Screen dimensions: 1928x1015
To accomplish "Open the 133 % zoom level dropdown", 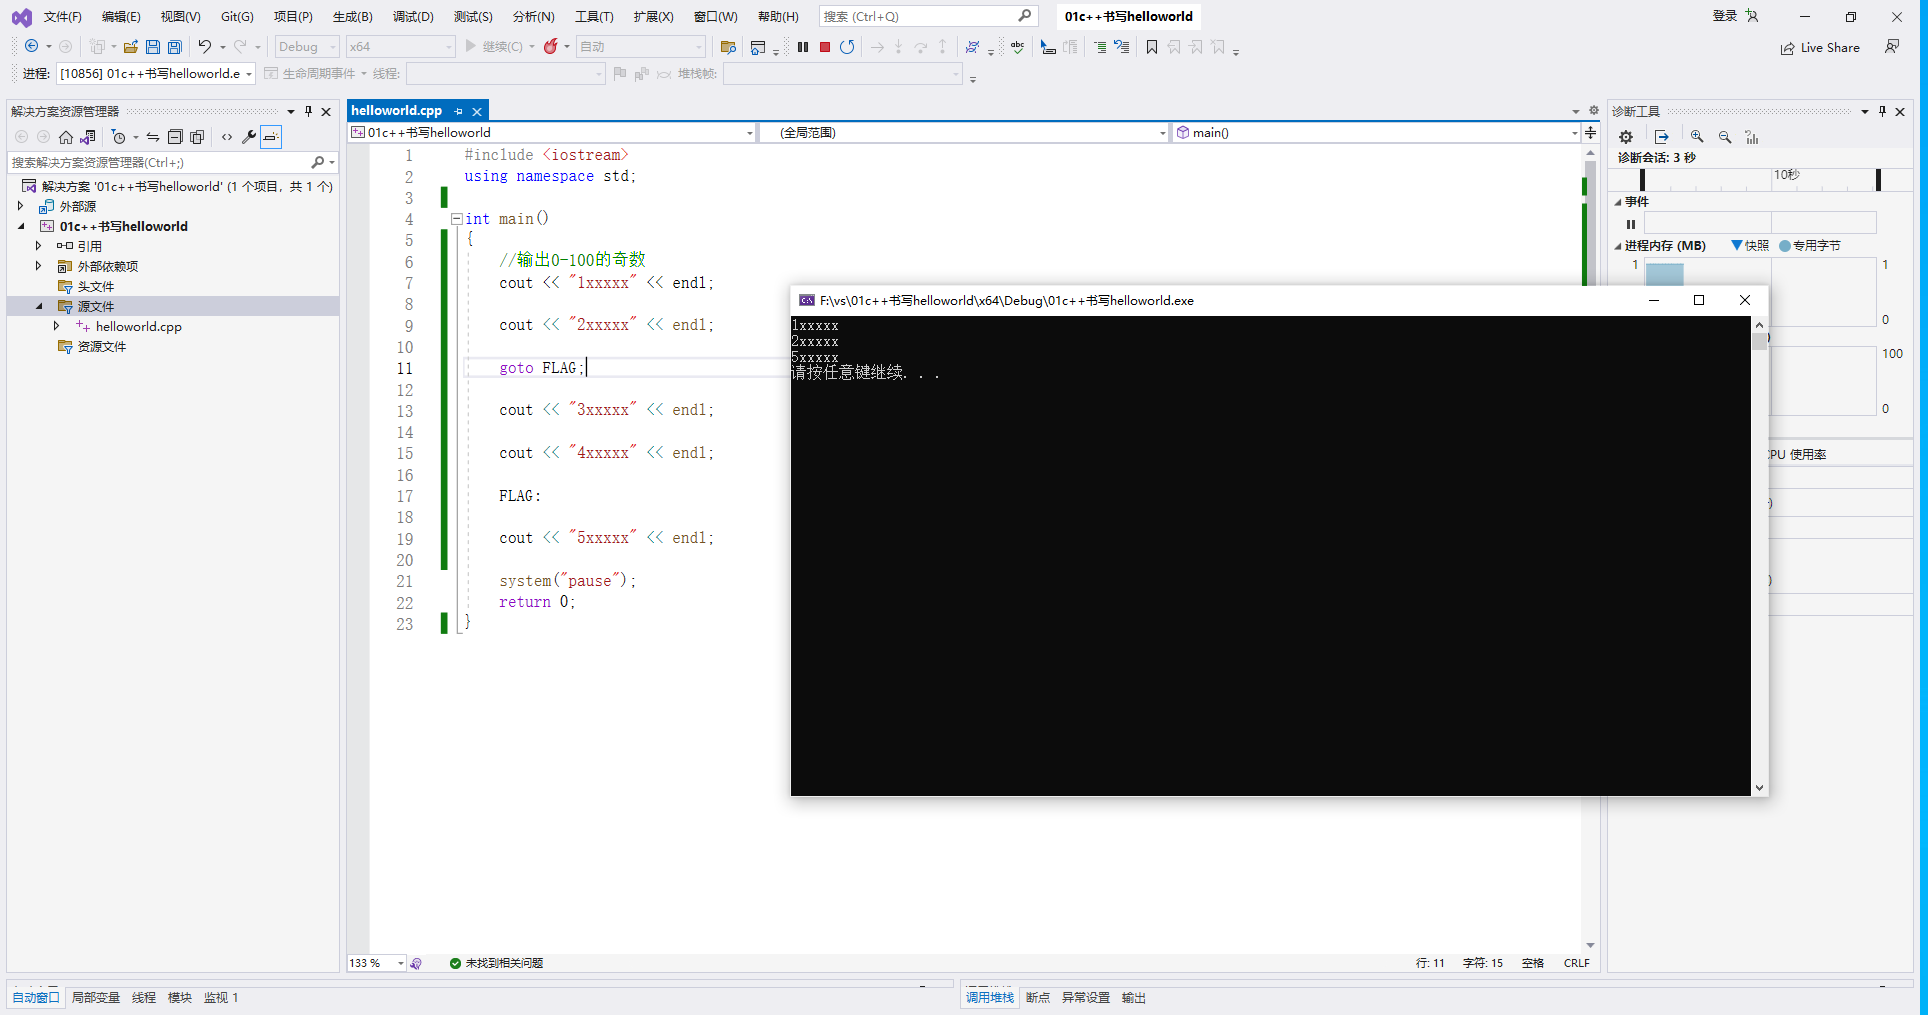I will [376, 963].
